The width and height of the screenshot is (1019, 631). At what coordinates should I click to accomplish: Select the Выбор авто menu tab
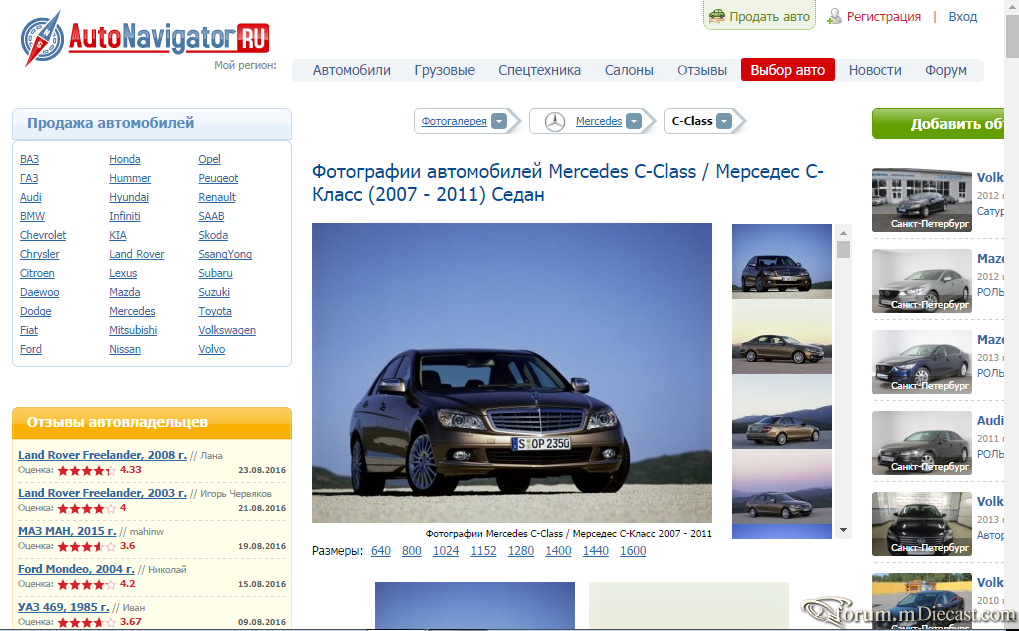pyautogui.click(x=788, y=70)
